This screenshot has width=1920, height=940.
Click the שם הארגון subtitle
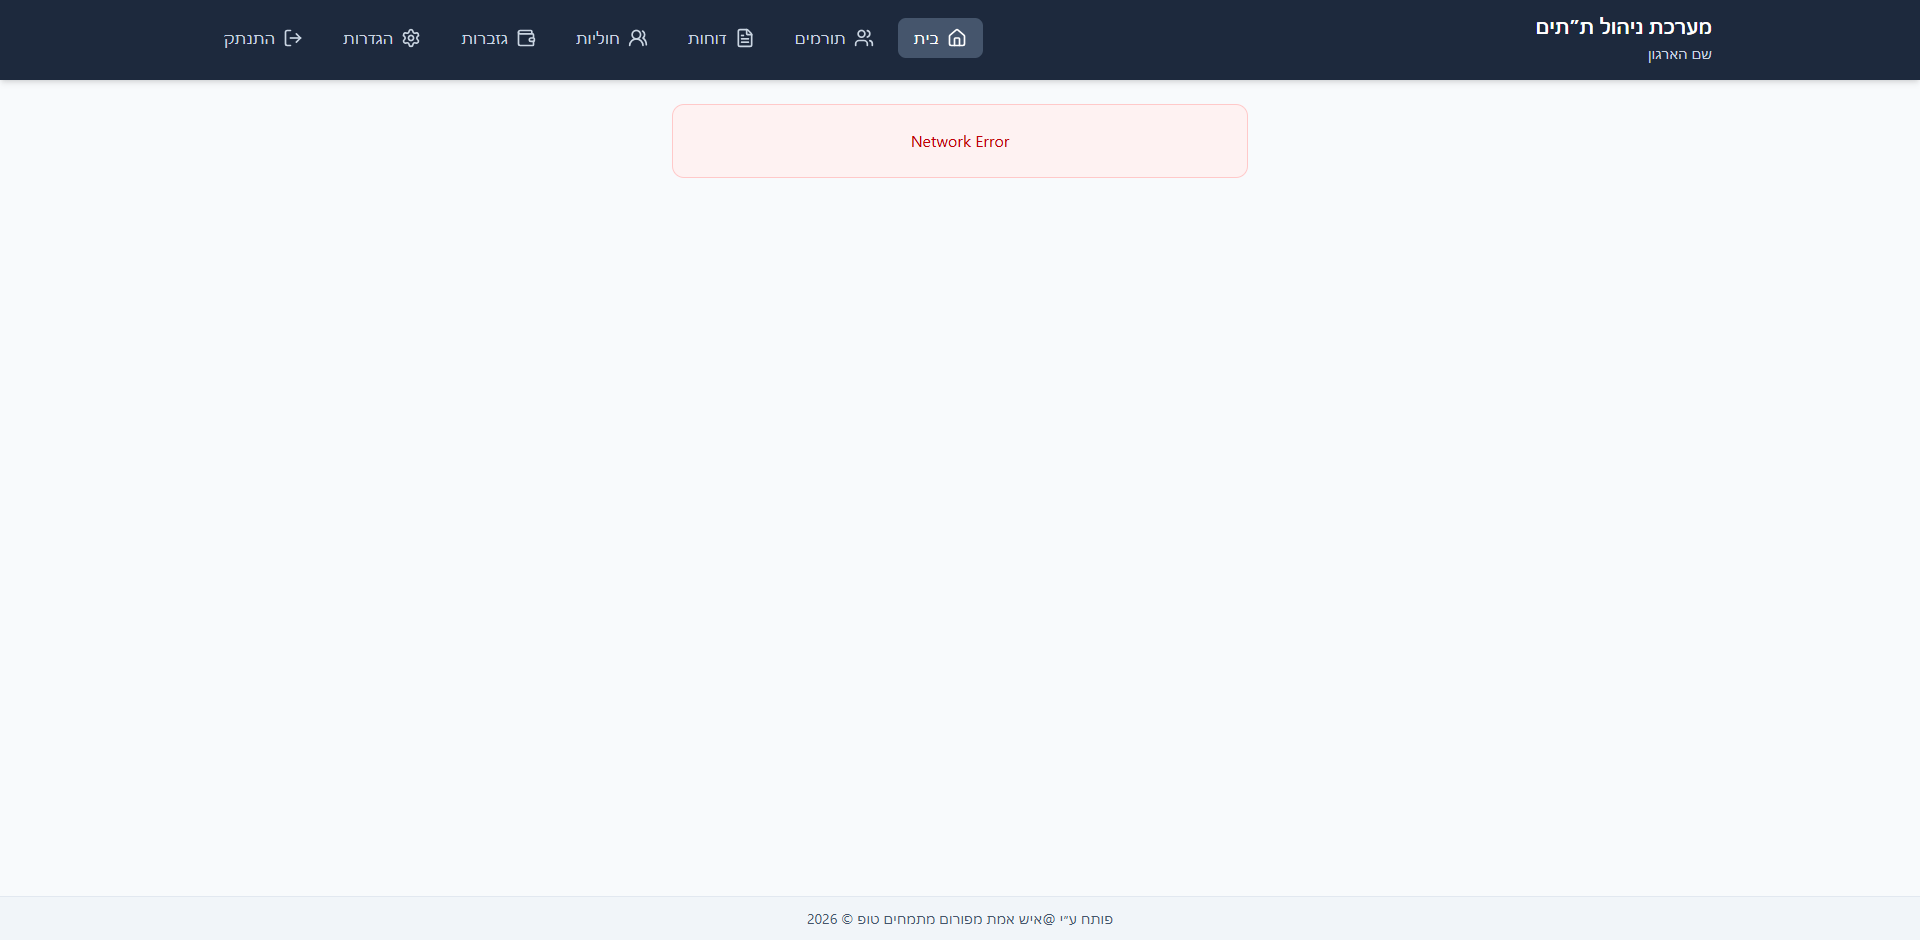pyautogui.click(x=1680, y=54)
